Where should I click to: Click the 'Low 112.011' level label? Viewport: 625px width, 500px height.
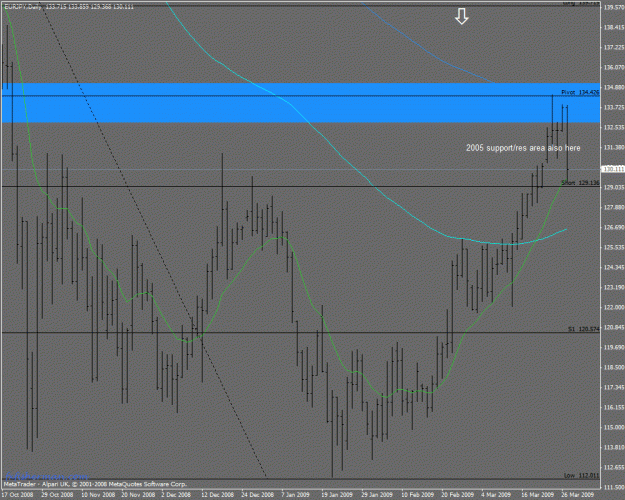point(582,475)
